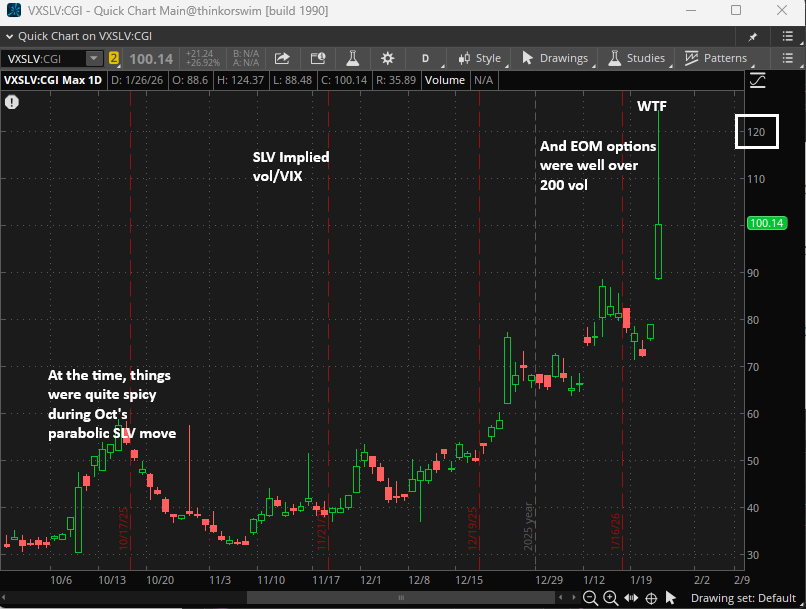The image size is (806, 609).
Task: Click the H: 124.37 high value
Action: tap(240, 80)
